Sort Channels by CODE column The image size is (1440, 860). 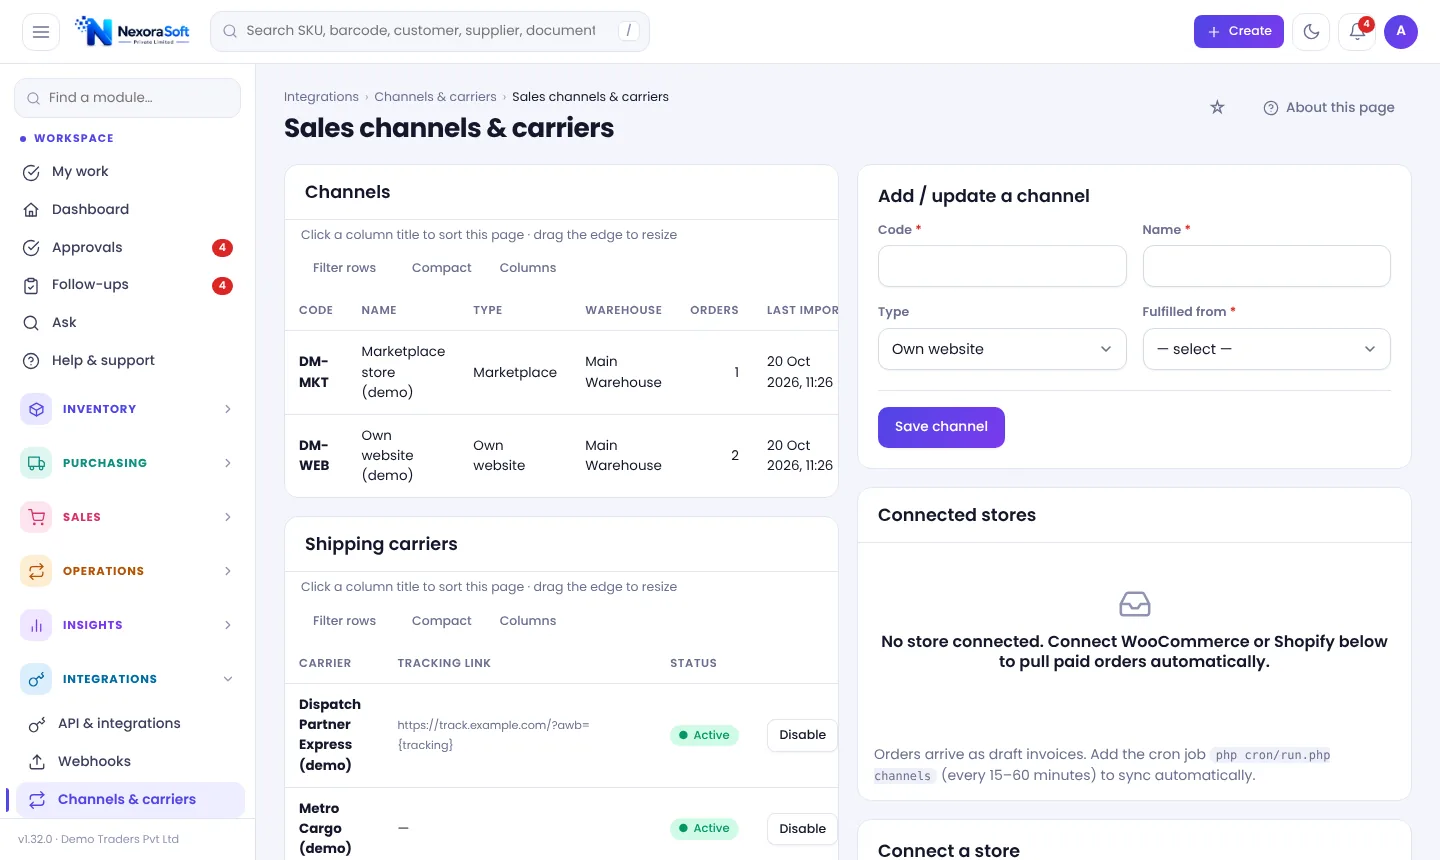tap(316, 311)
